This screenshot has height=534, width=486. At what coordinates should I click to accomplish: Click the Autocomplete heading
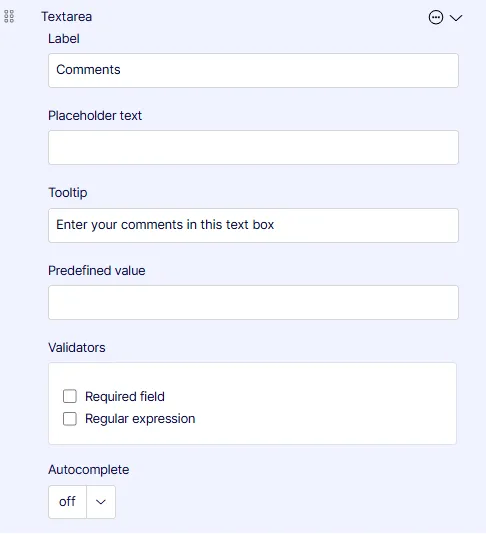coord(89,469)
